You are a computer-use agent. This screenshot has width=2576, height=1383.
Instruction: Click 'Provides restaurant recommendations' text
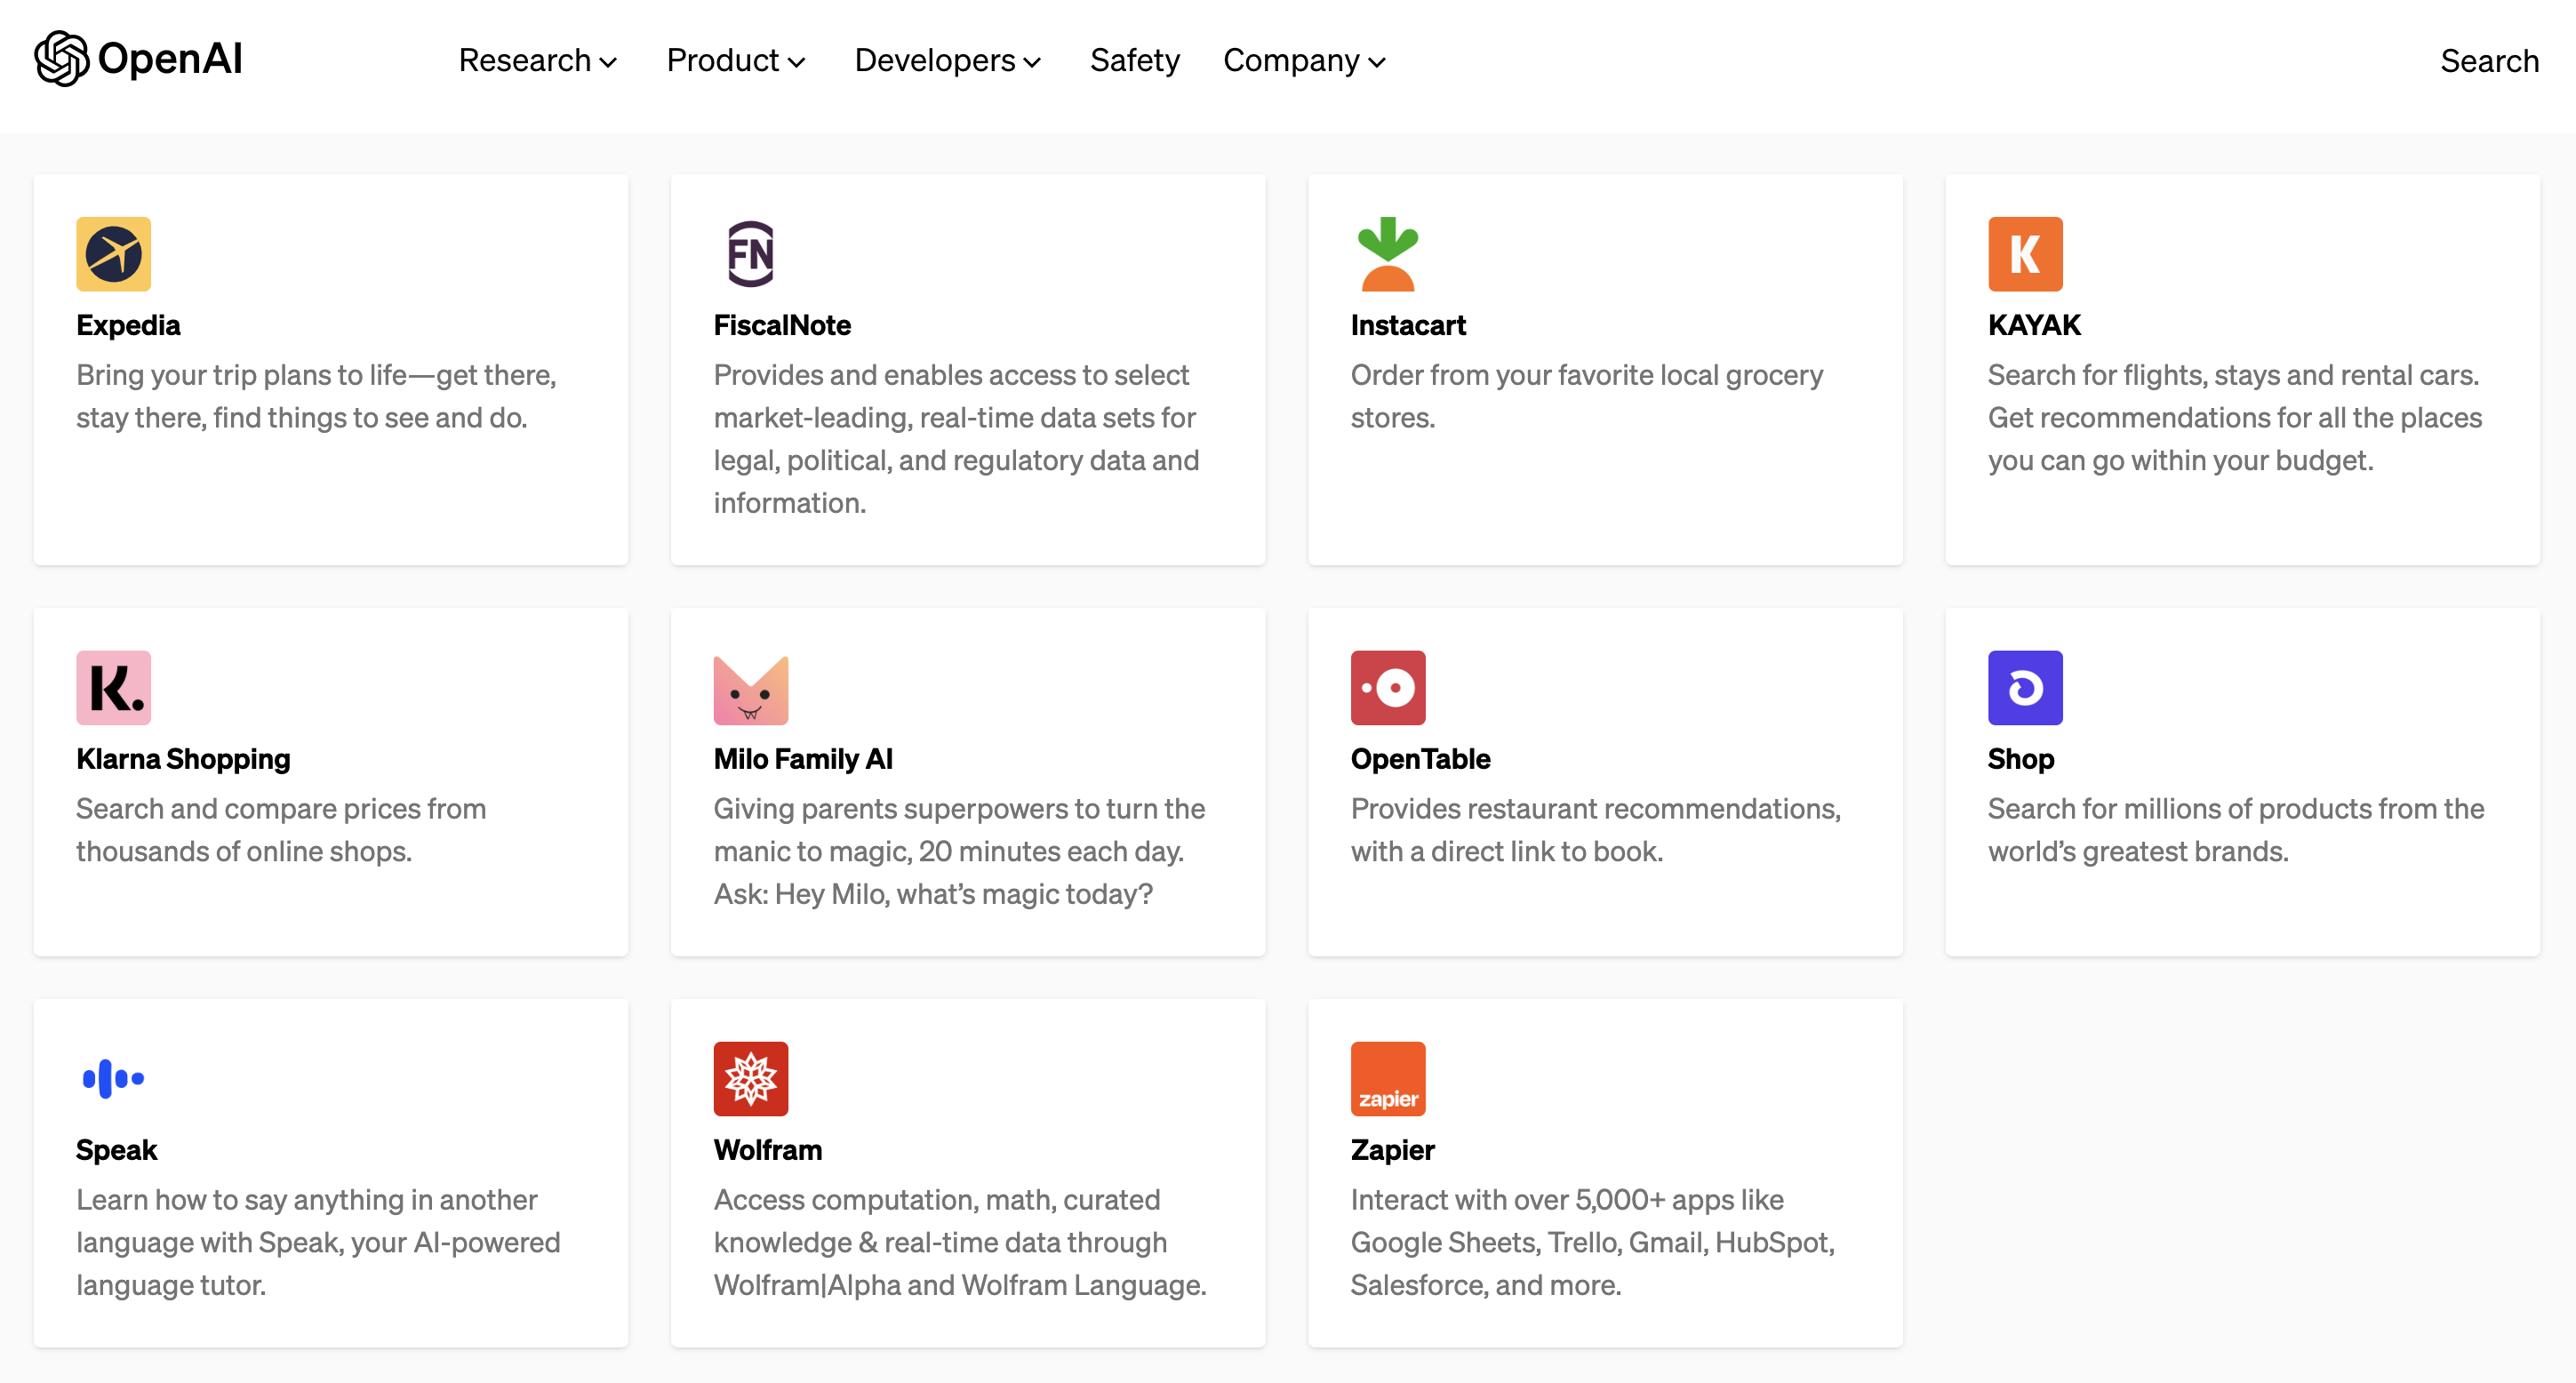click(x=1596, y=830)
